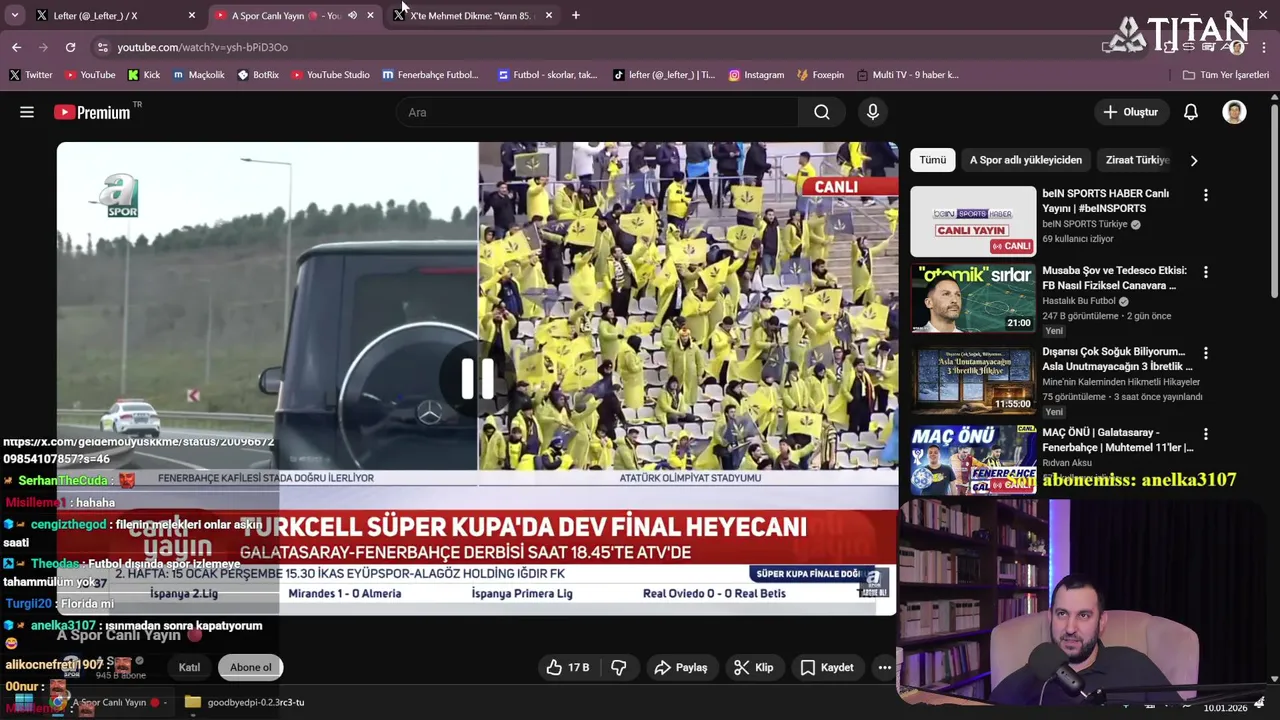Close the Lefter X tab
This screenshot has width=1280, height=720.
tap(192, 15)
